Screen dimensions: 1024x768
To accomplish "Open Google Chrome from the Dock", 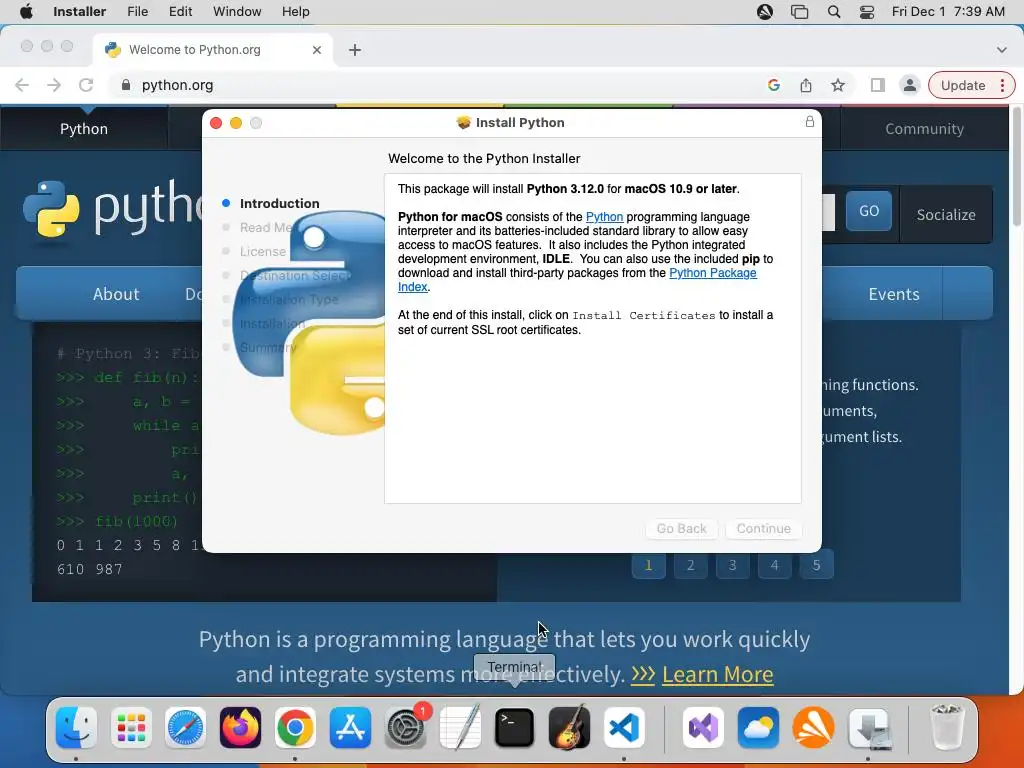I will tap(295, 727).
